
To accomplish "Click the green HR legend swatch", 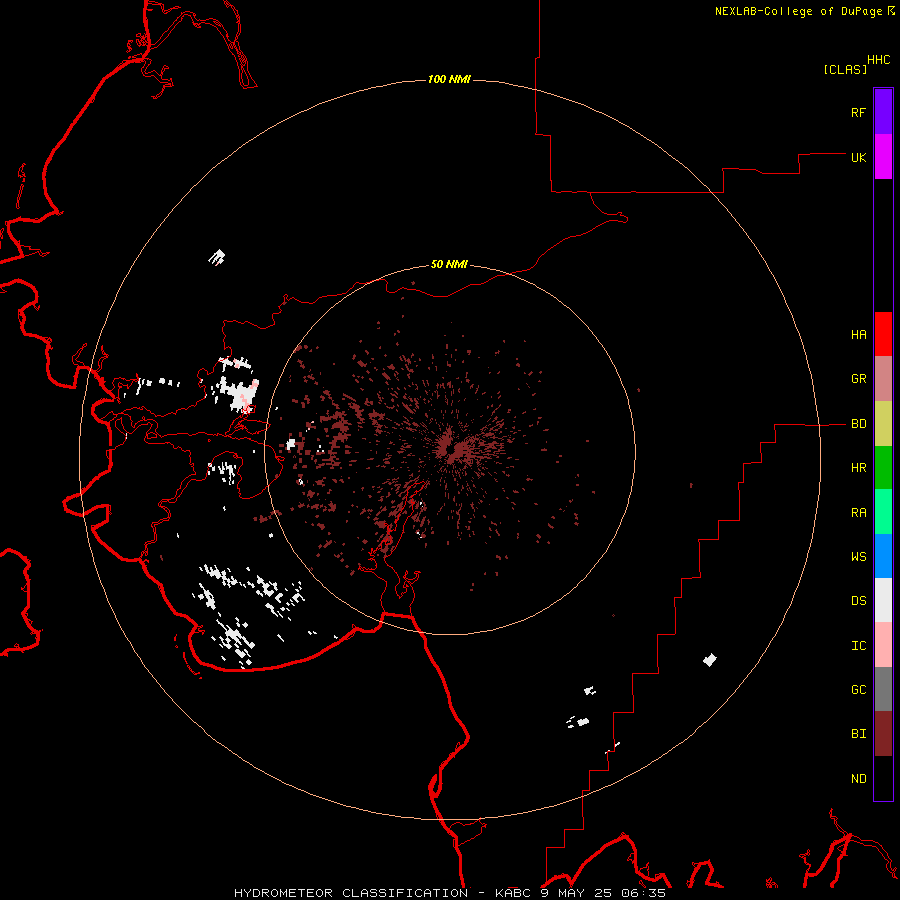I will (883, 468).
